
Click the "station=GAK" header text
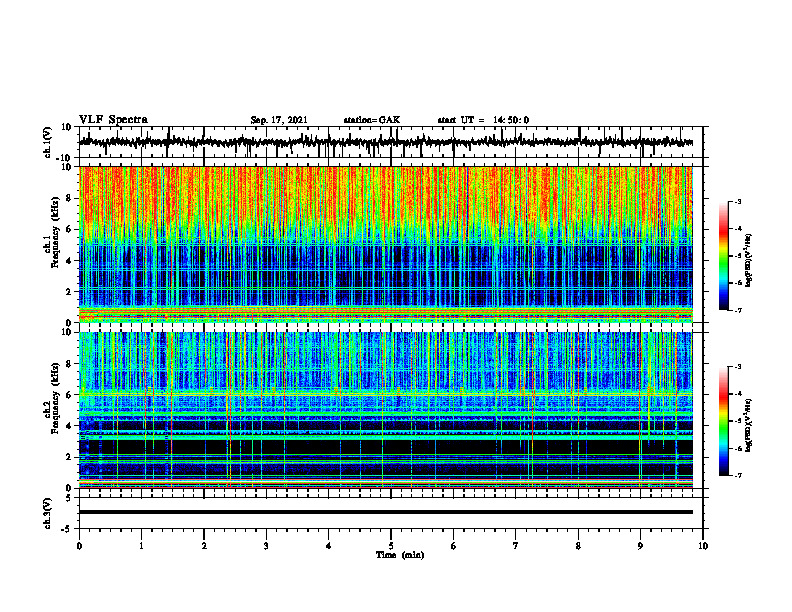click(372, 120)
